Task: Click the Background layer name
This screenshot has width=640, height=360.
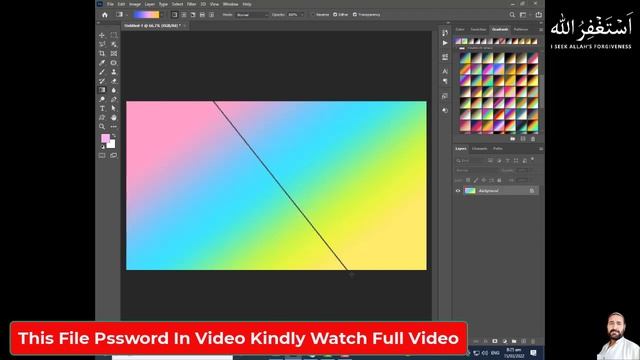Action: pos(489,191)
